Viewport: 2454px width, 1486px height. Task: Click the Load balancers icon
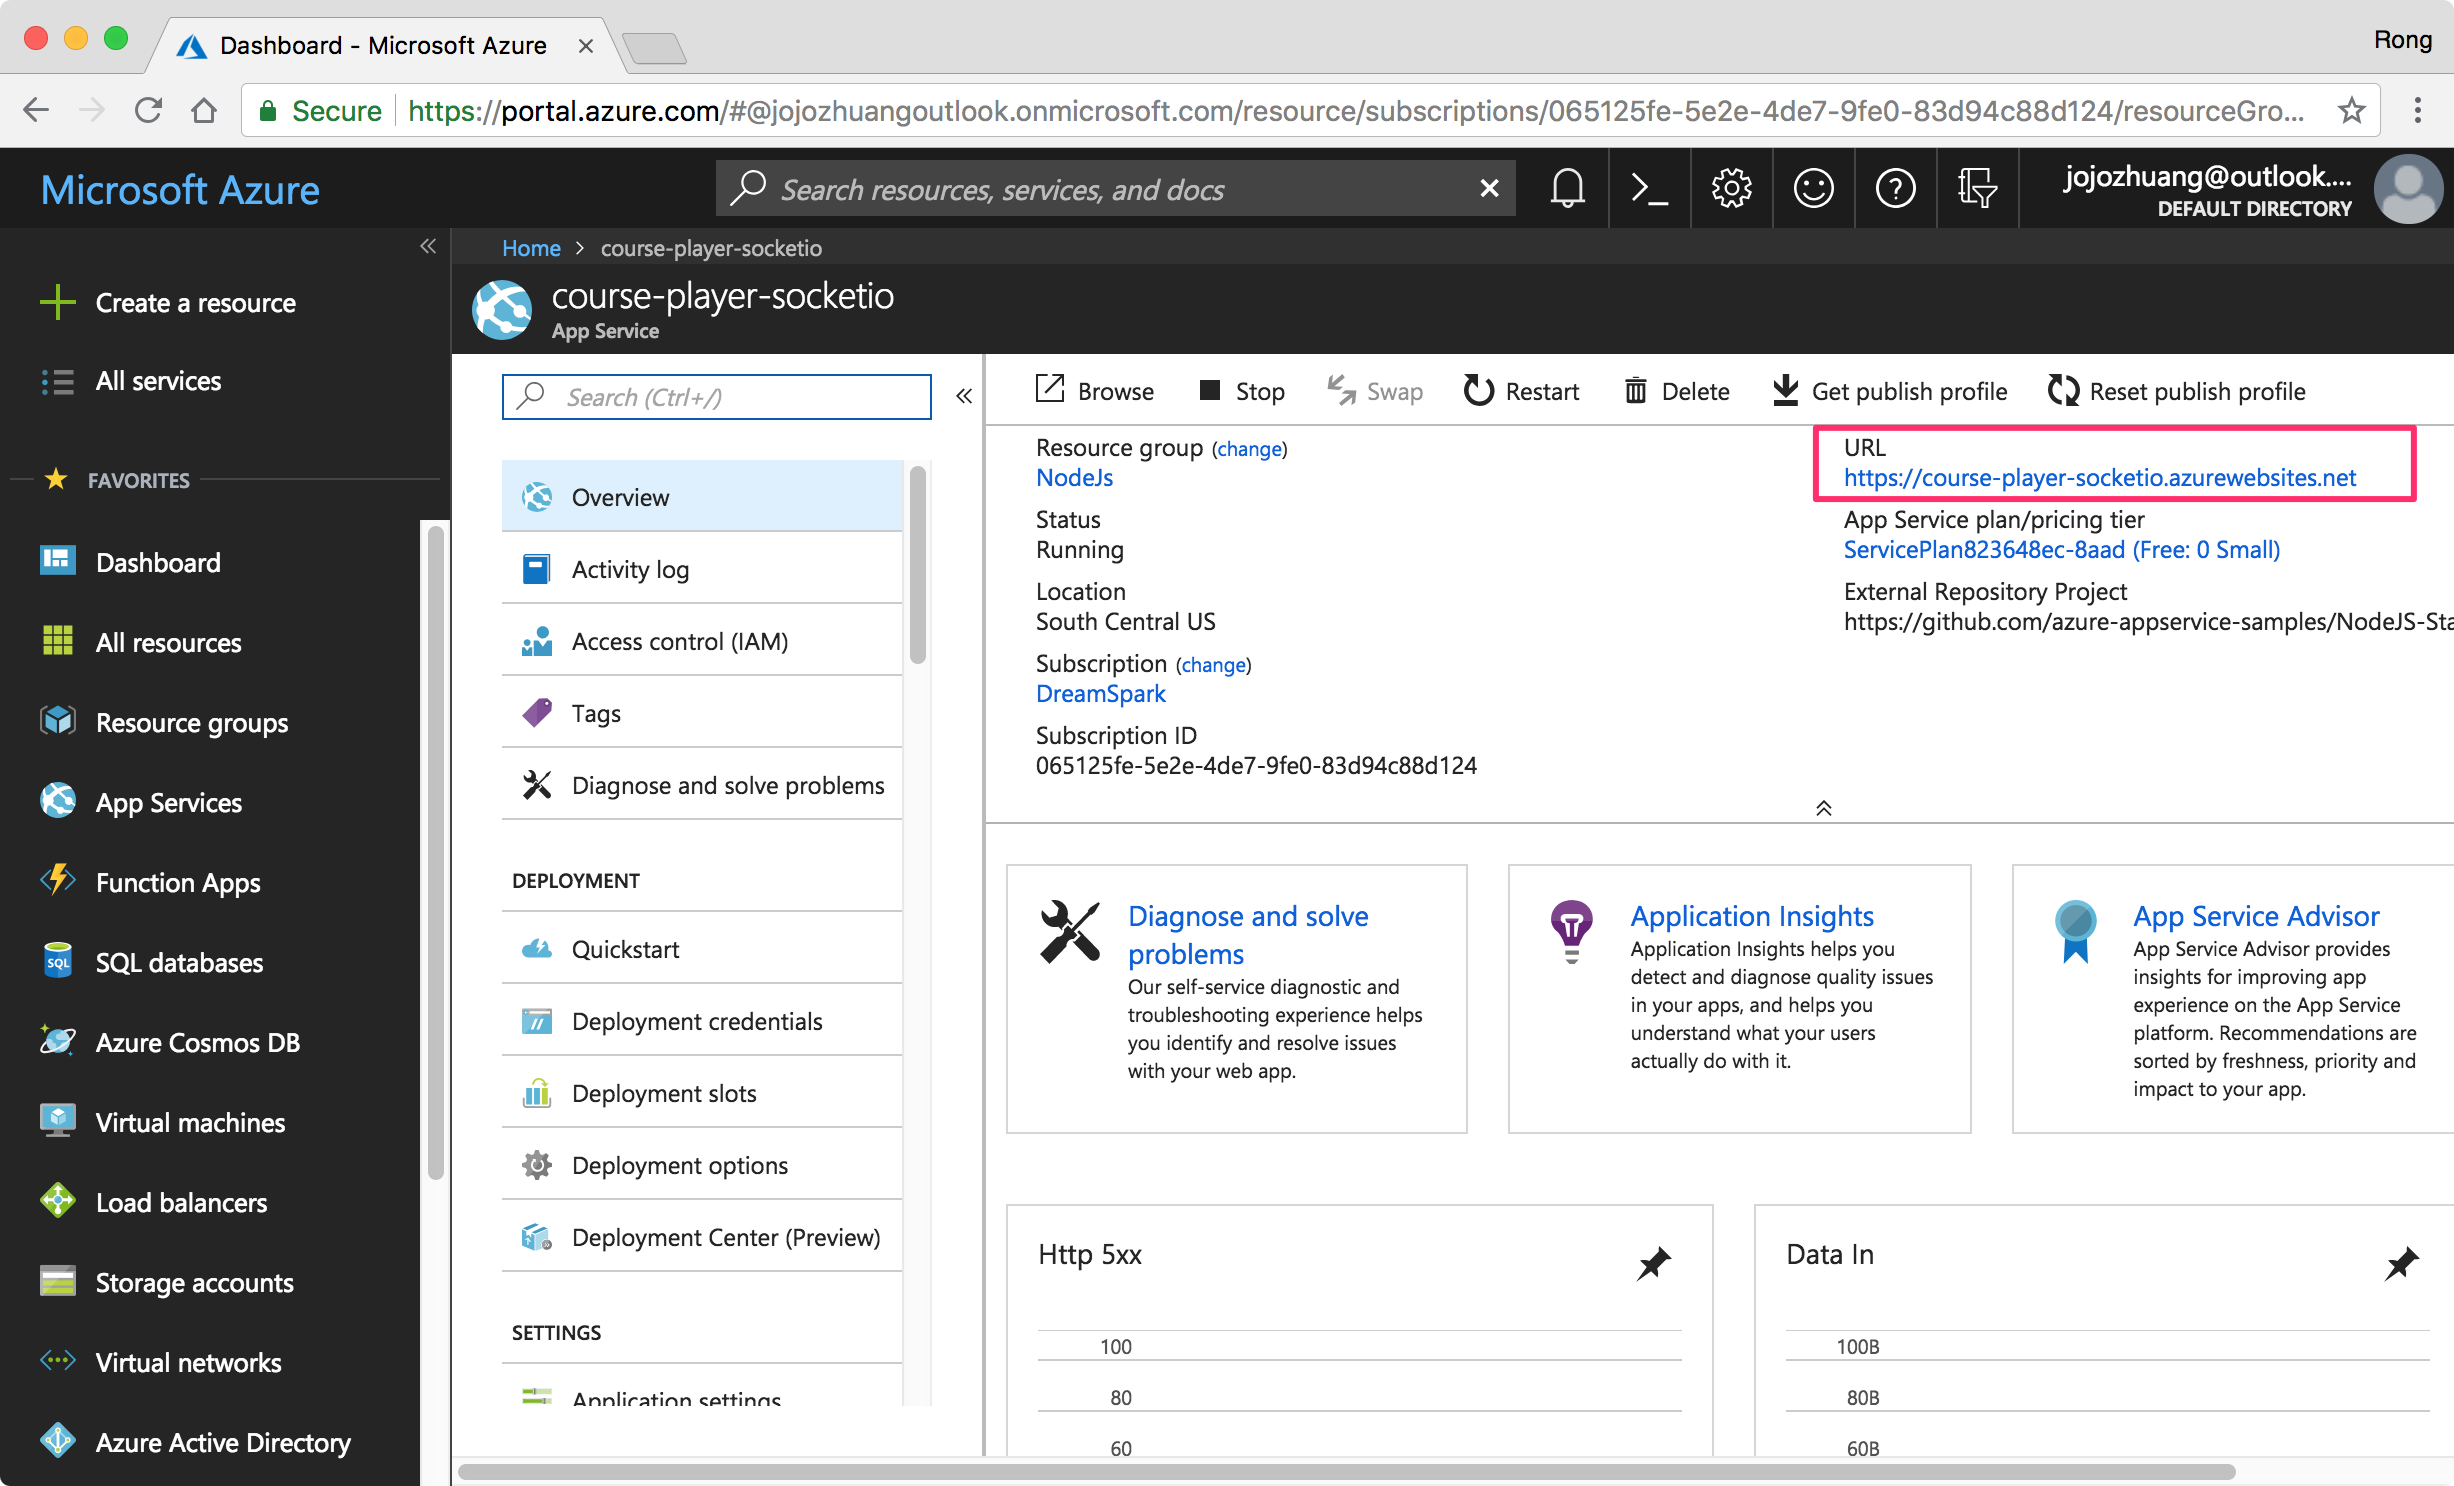point(58,1201)
